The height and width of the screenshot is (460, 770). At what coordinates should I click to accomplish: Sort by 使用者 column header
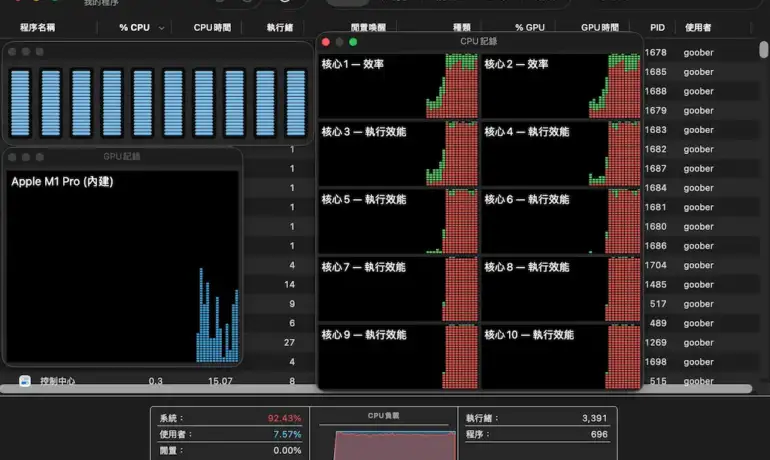pos(698,27)
